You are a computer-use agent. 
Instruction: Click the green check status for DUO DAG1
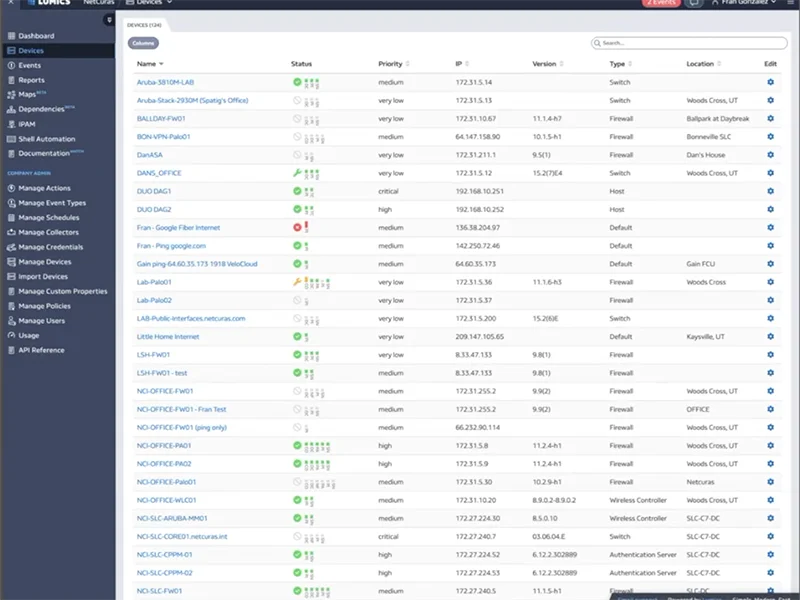[297, 191]
